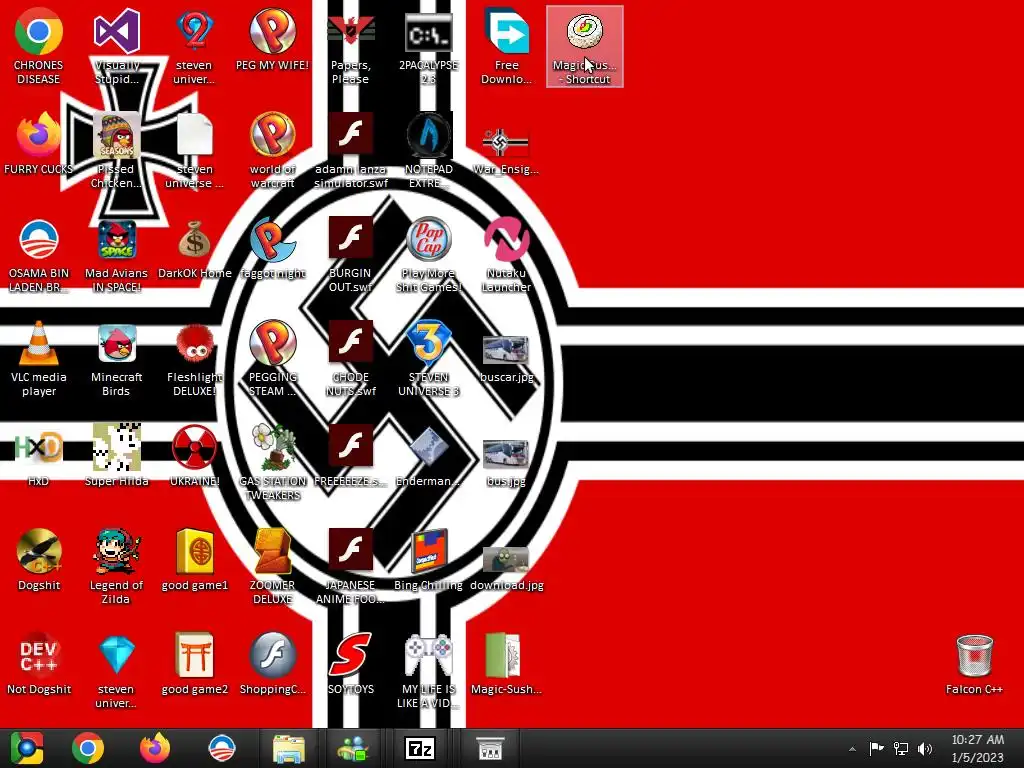Select the highlighted Magic Sus... - Shortcut icon

[584, 46]
